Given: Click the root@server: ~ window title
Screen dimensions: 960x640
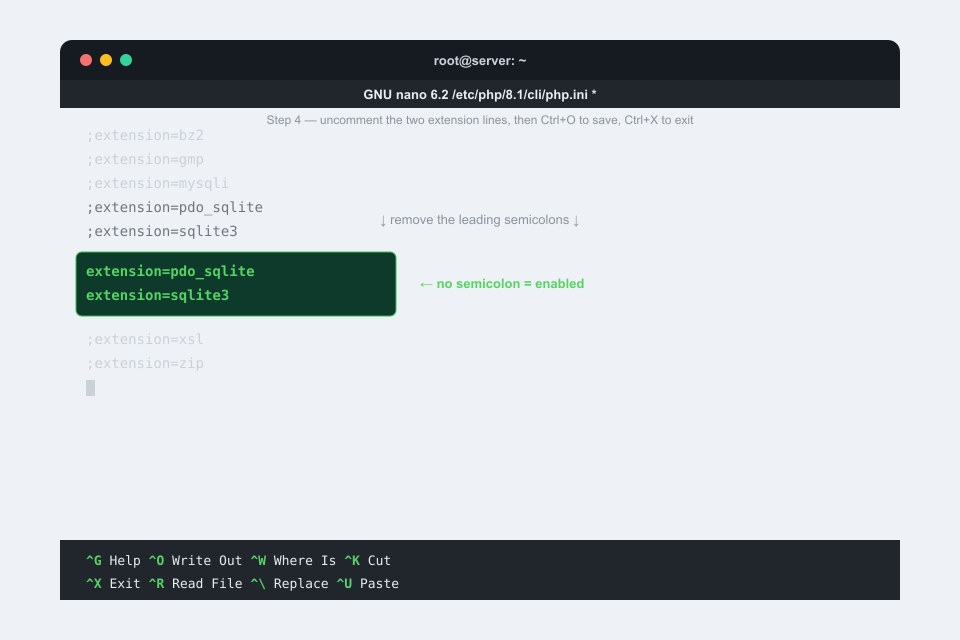Looking at the screenshot, I should coord(480,61).
